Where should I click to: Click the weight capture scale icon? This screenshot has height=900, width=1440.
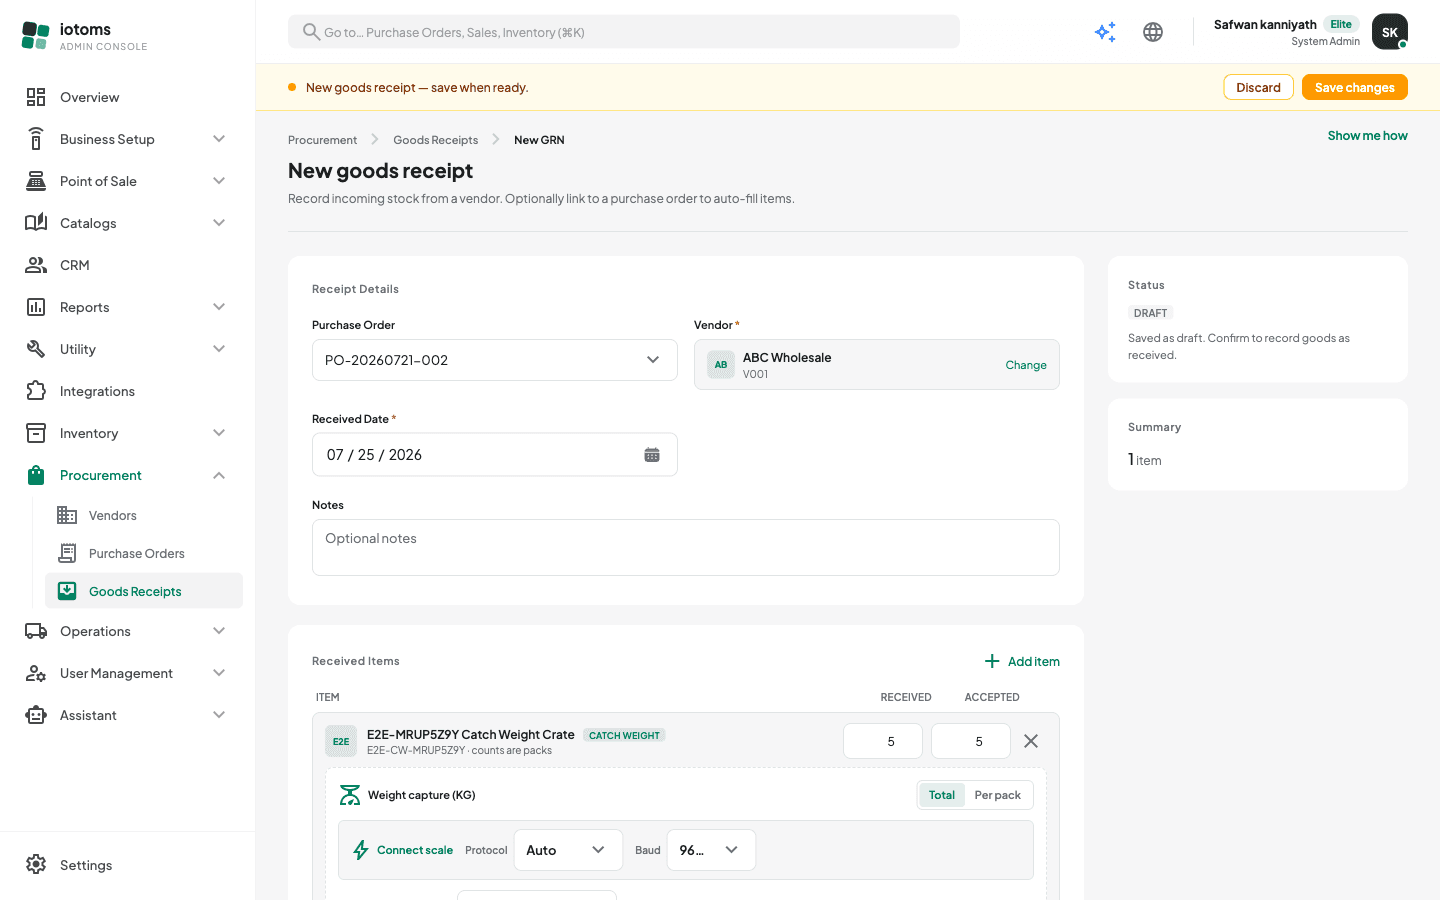pyautogui.click(x=350, y=795)
